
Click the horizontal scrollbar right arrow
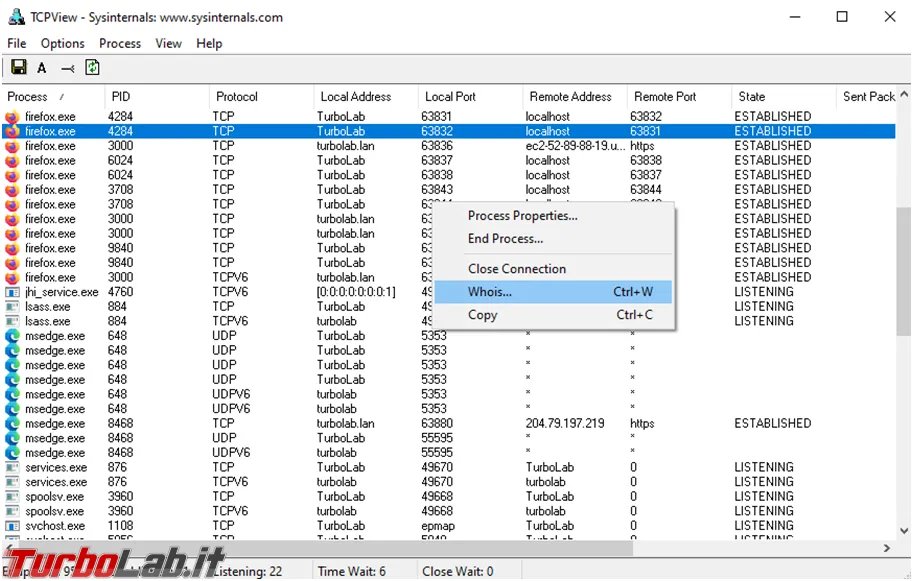pyautogui.click(x=887, y=548)
